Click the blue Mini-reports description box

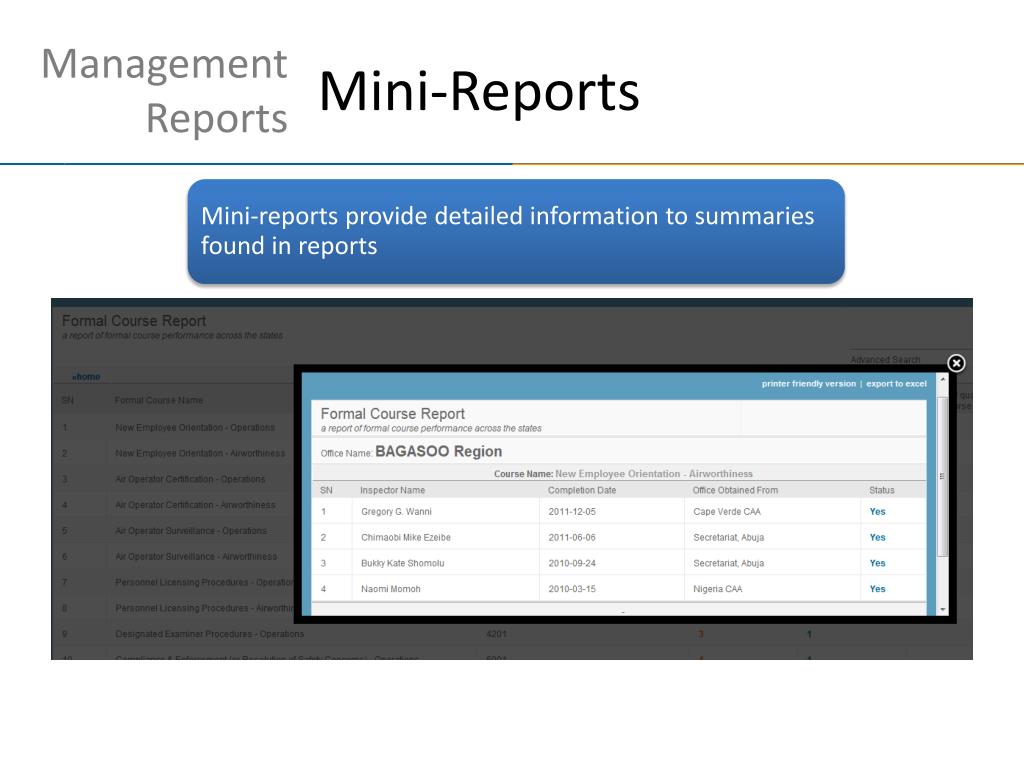[516, 232]
